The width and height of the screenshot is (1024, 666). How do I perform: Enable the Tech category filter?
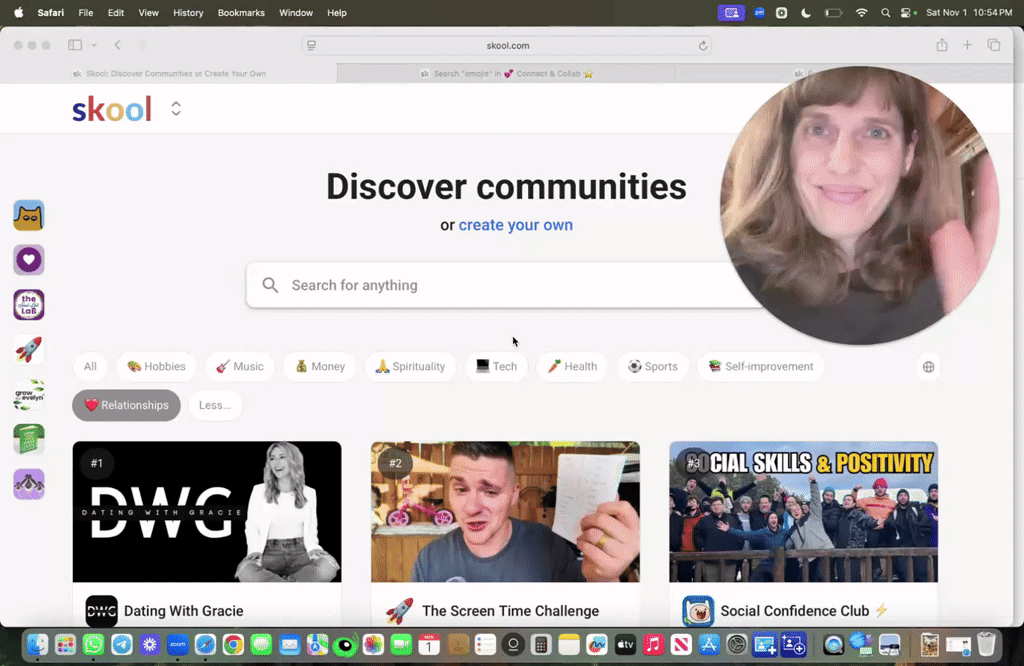pyautogui.click(x=496, y=366)
